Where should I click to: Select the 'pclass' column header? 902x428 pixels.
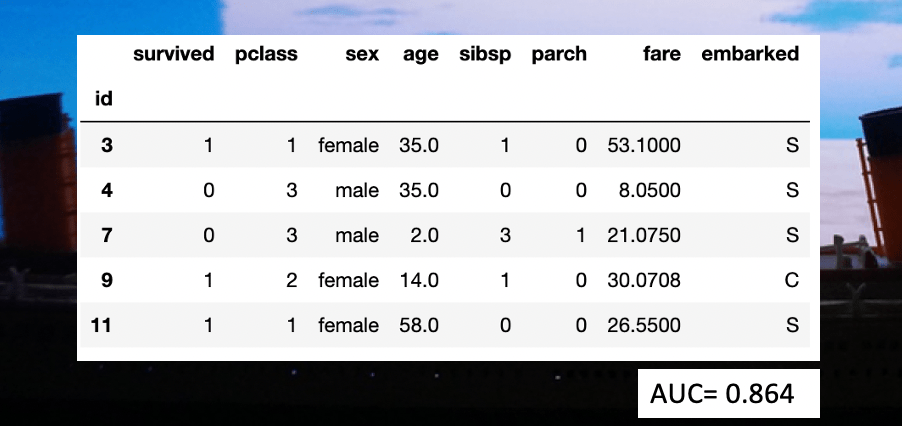pos(265,55)
